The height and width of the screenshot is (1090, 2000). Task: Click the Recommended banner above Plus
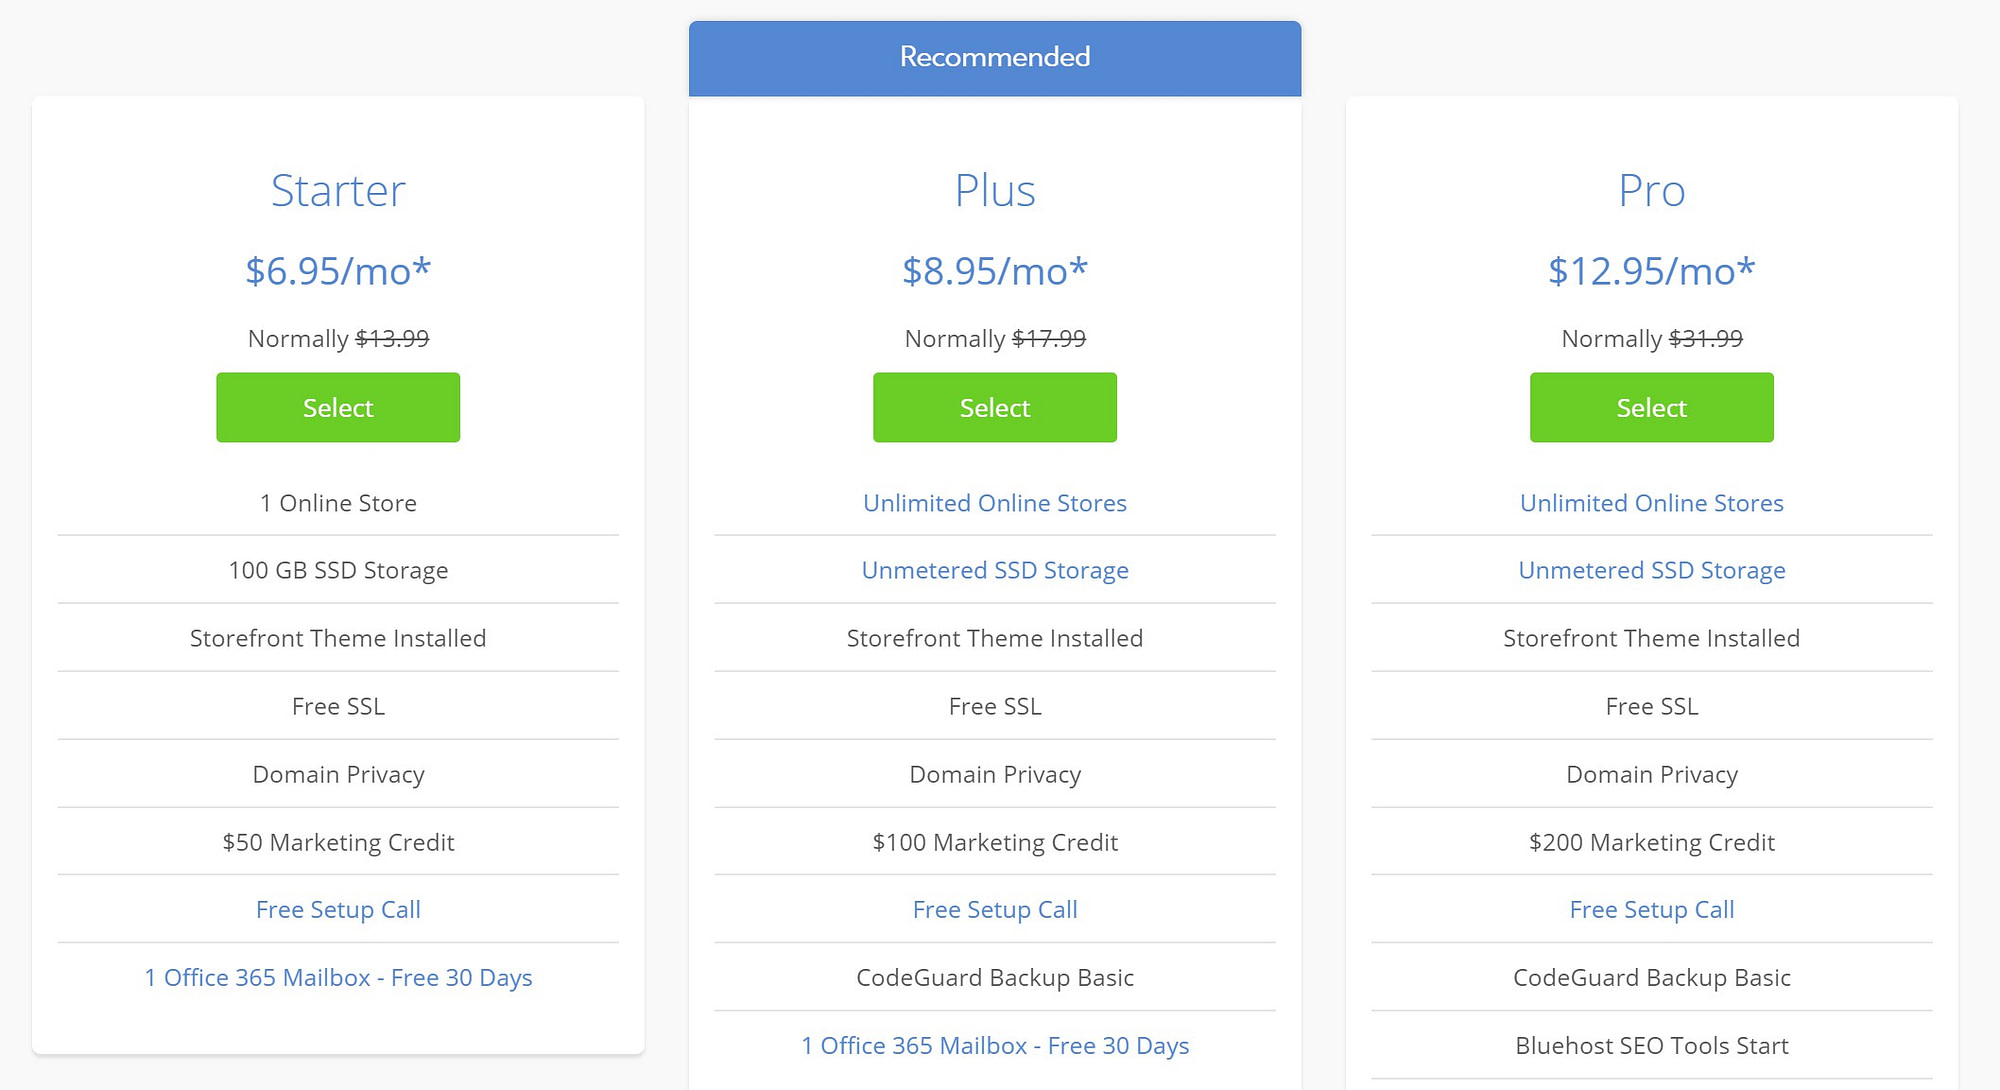pyautogui.click(x=994, y=57)
